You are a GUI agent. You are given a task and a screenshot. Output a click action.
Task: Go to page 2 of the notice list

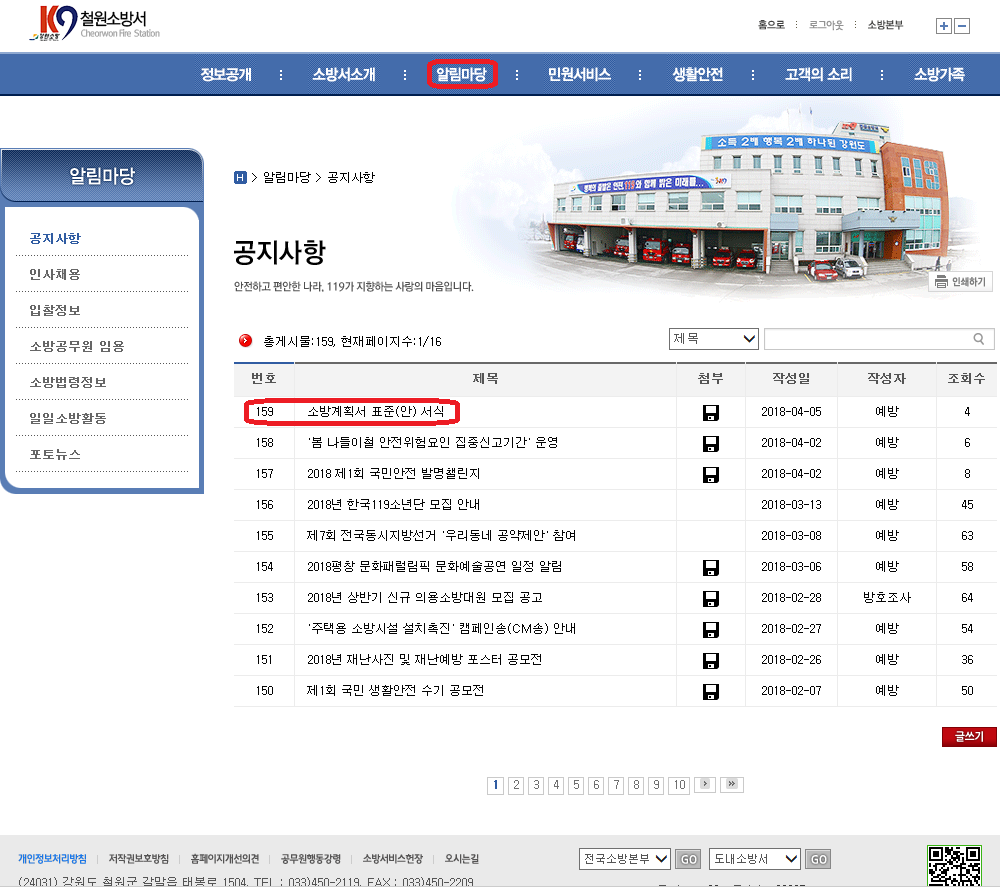[x=515, y=785]
